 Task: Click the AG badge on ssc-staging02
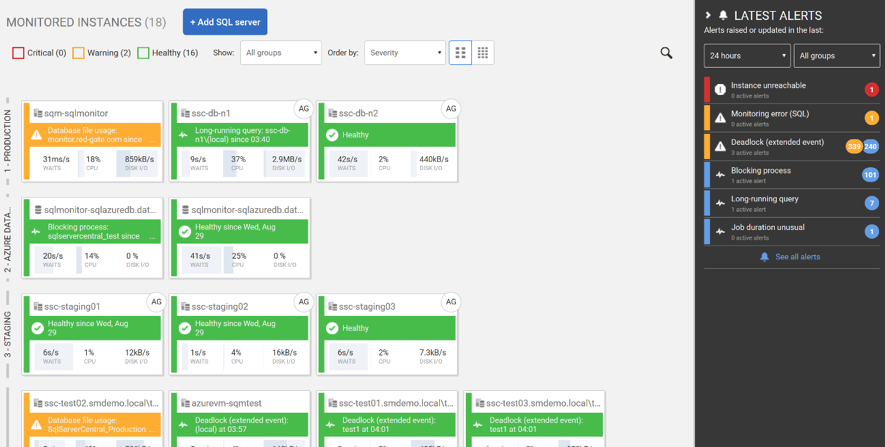tap(304, 302)
